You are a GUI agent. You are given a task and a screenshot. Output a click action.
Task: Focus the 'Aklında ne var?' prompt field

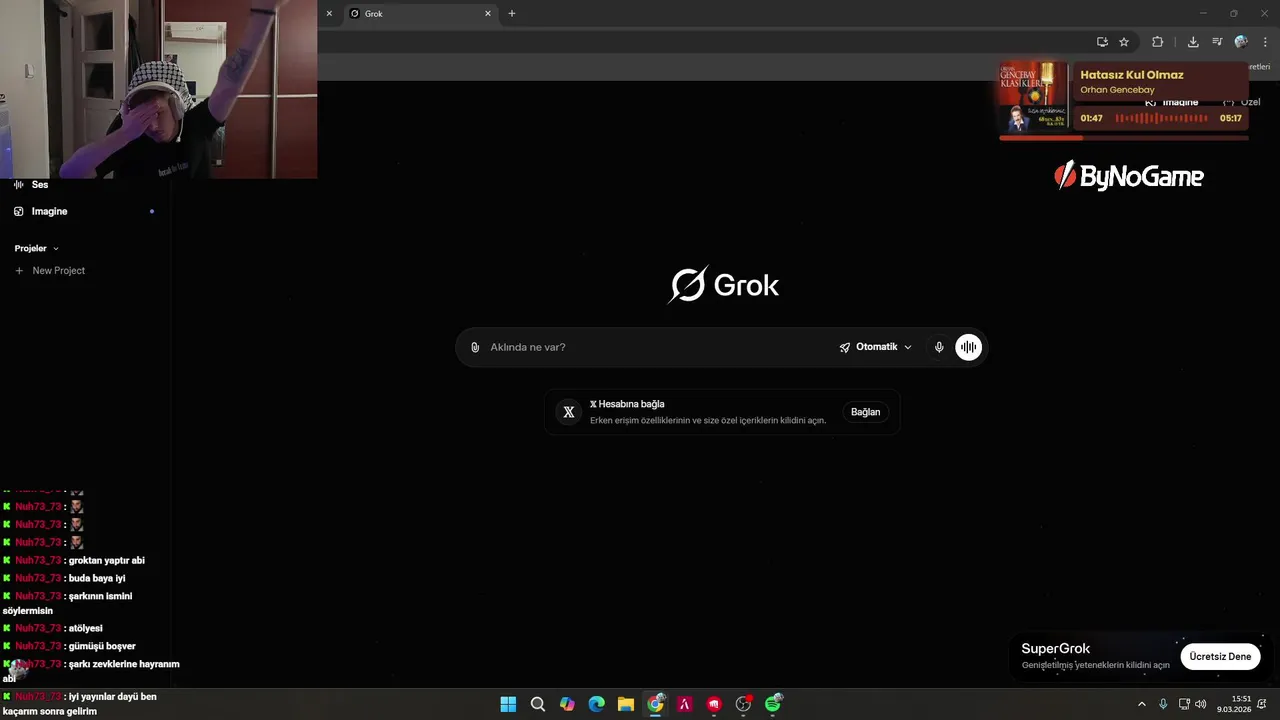(x=658, y=347)
